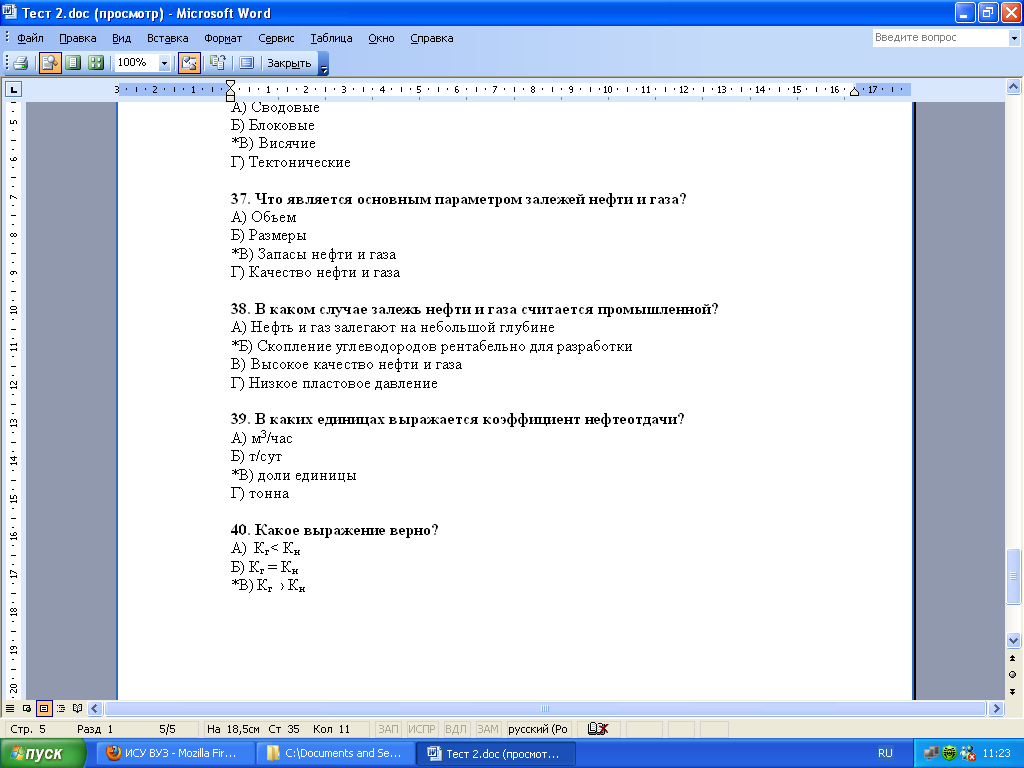
Task: Expand the toolbar options arrow
Action: [324, 64]
